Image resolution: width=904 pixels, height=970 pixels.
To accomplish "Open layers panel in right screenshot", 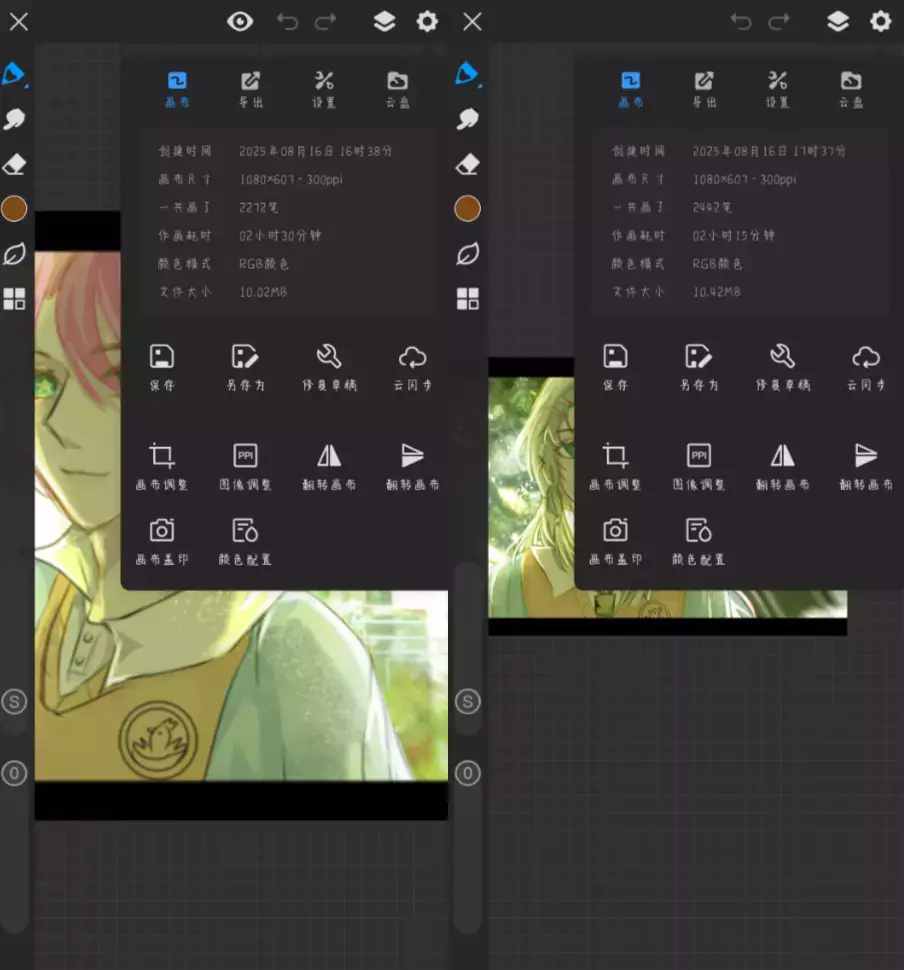I will click(838, 22).
